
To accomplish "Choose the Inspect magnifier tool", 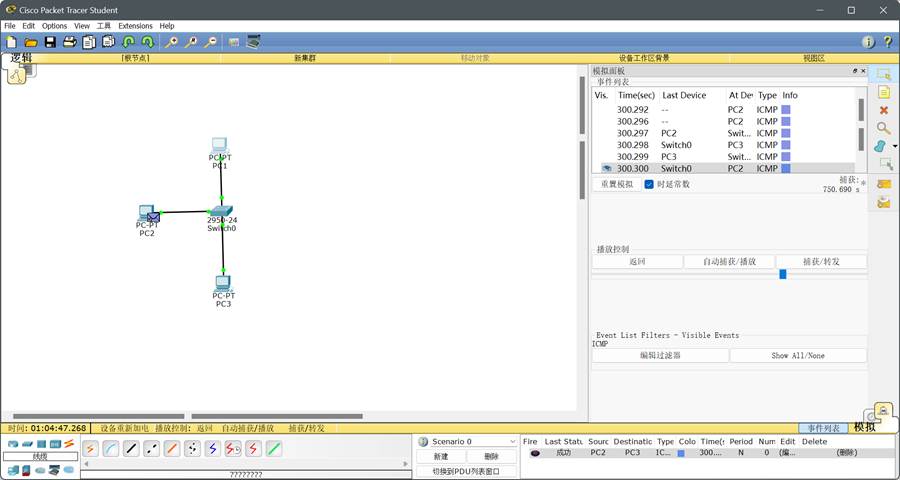I will click(x=884, y=128).
